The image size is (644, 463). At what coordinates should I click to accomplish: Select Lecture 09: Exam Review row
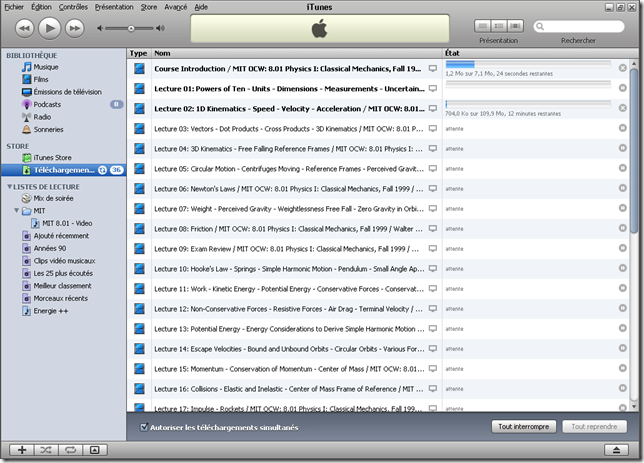tap(378, 249)
